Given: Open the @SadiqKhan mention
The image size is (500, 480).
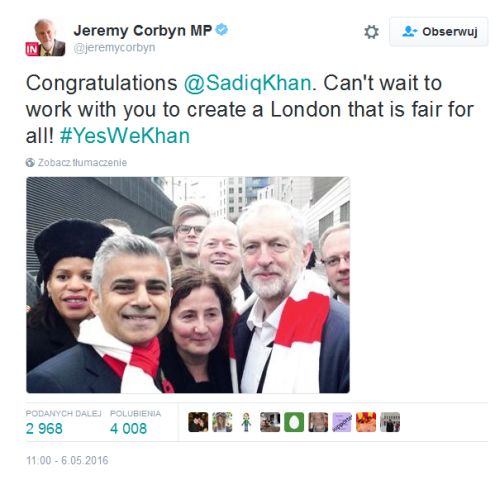Looking at the screenshot, I should point(248,83).
